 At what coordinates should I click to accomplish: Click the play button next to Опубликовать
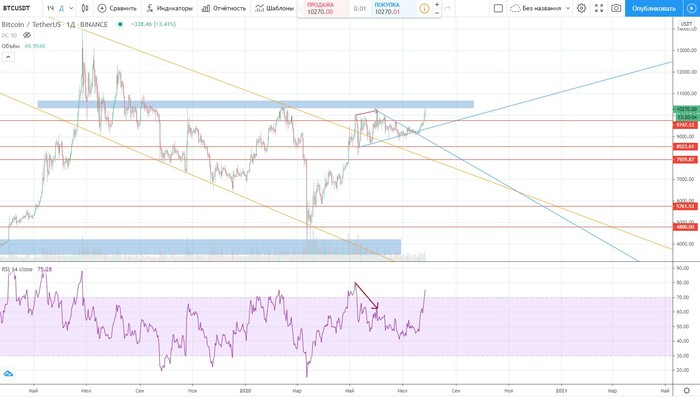point(691,8)
